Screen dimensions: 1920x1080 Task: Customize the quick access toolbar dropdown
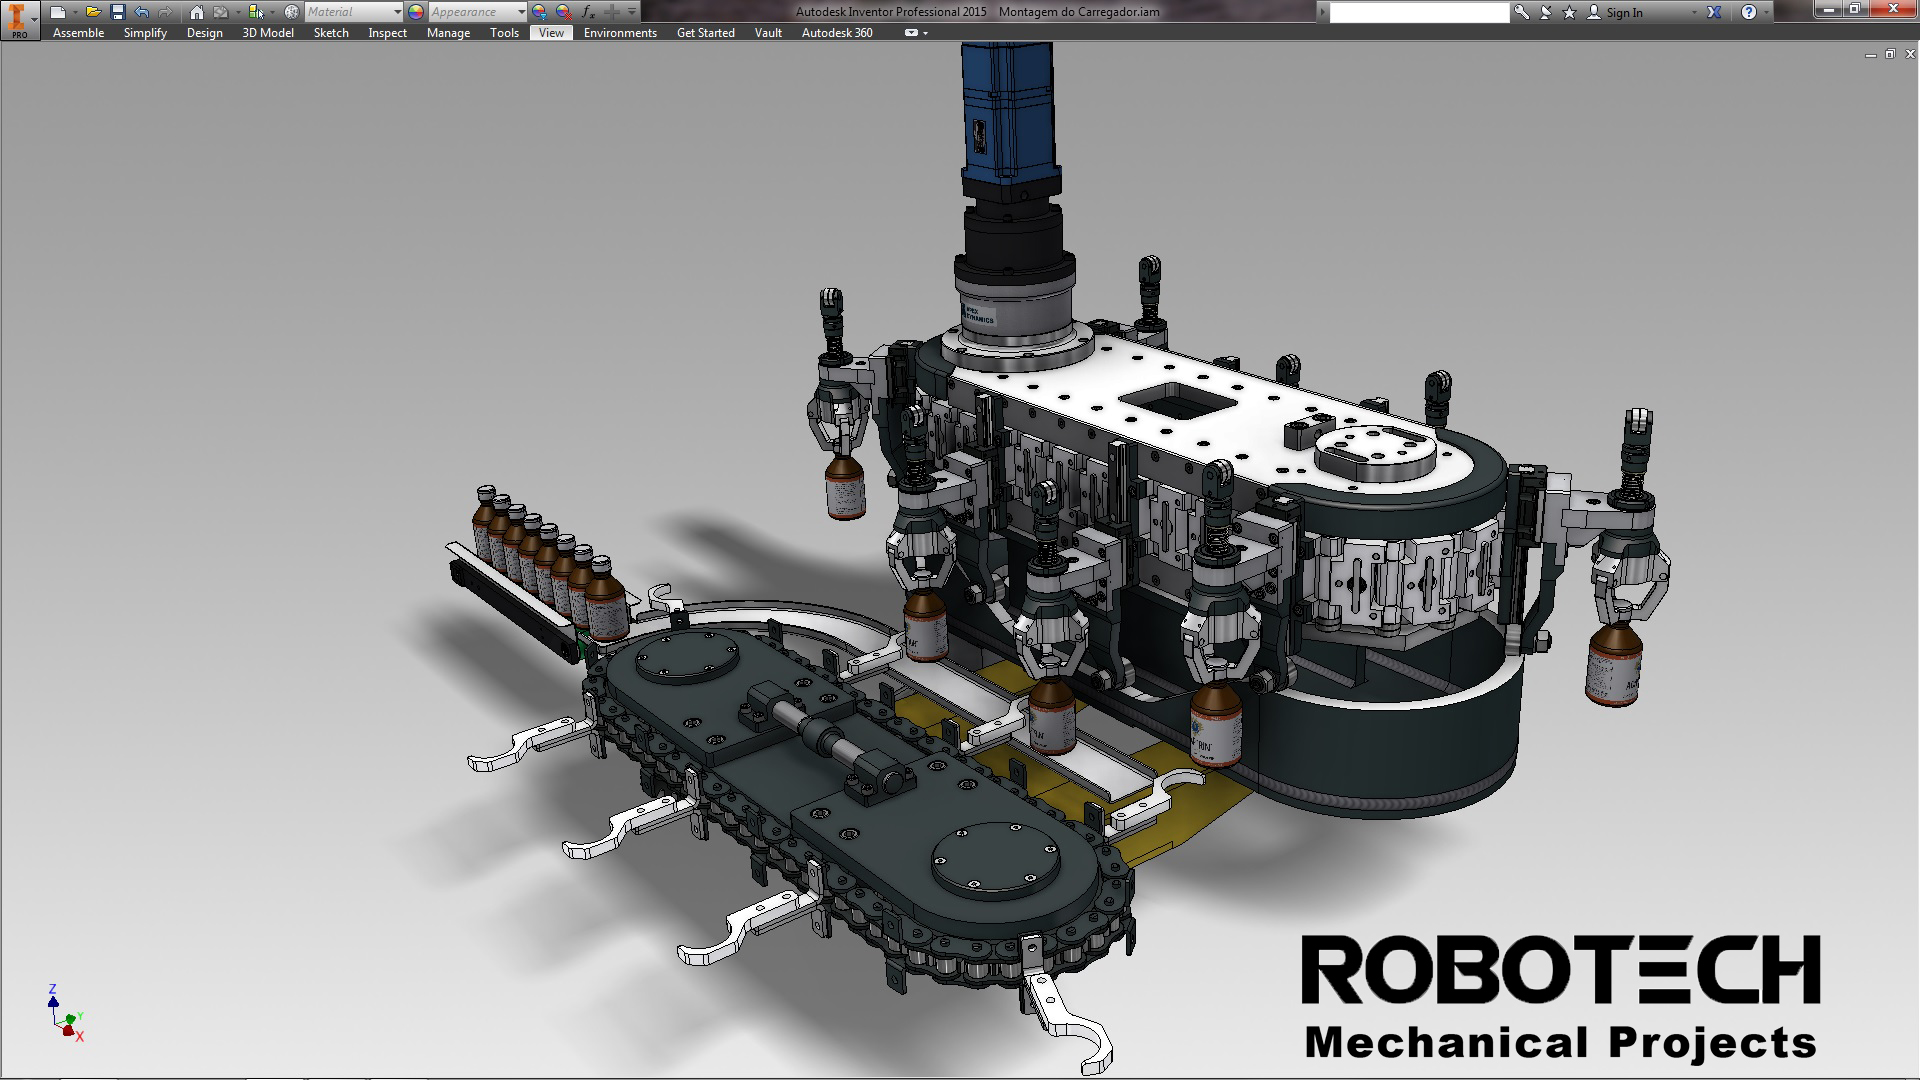tap(632, 12)
